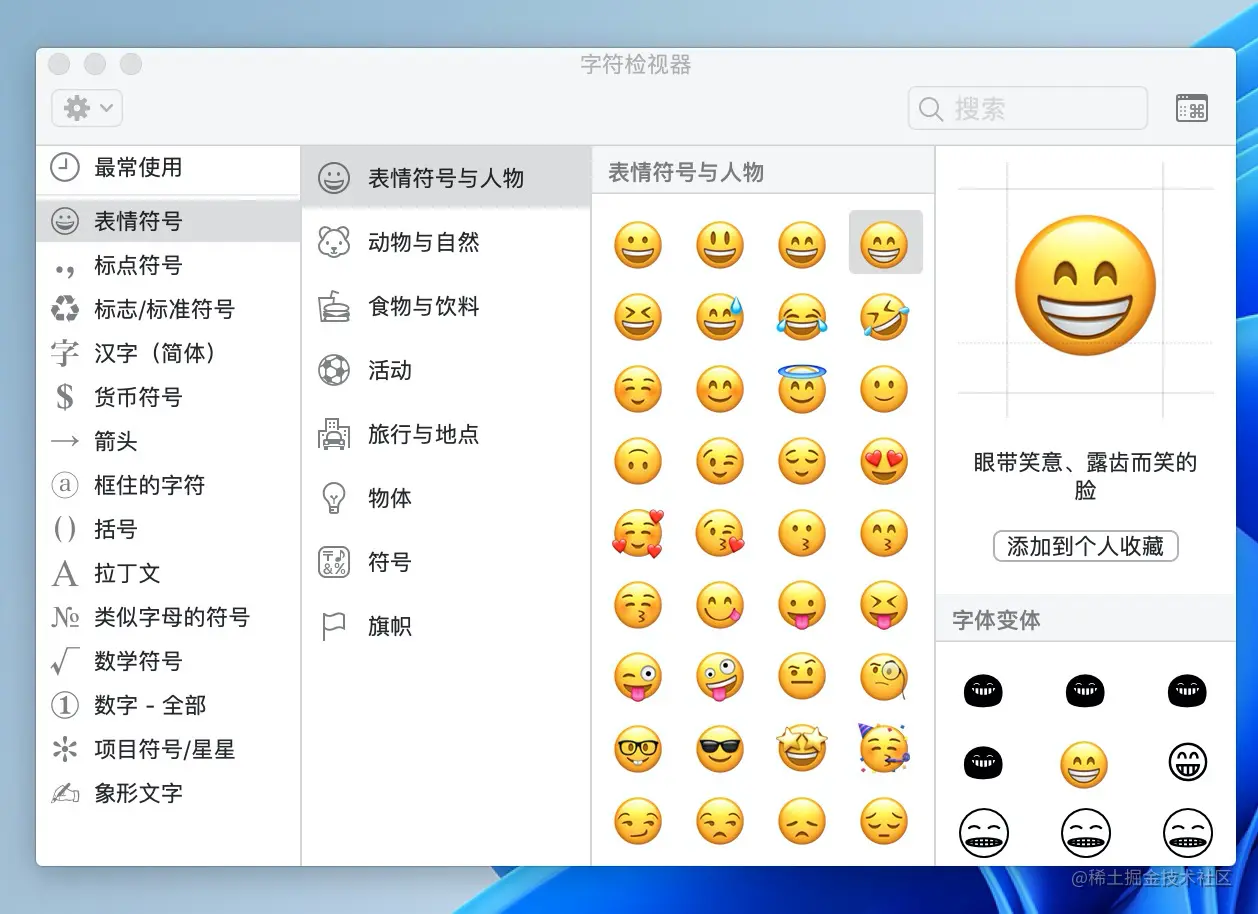
Task: Choose face savoring food emoji
Action: tap(720, 605)
